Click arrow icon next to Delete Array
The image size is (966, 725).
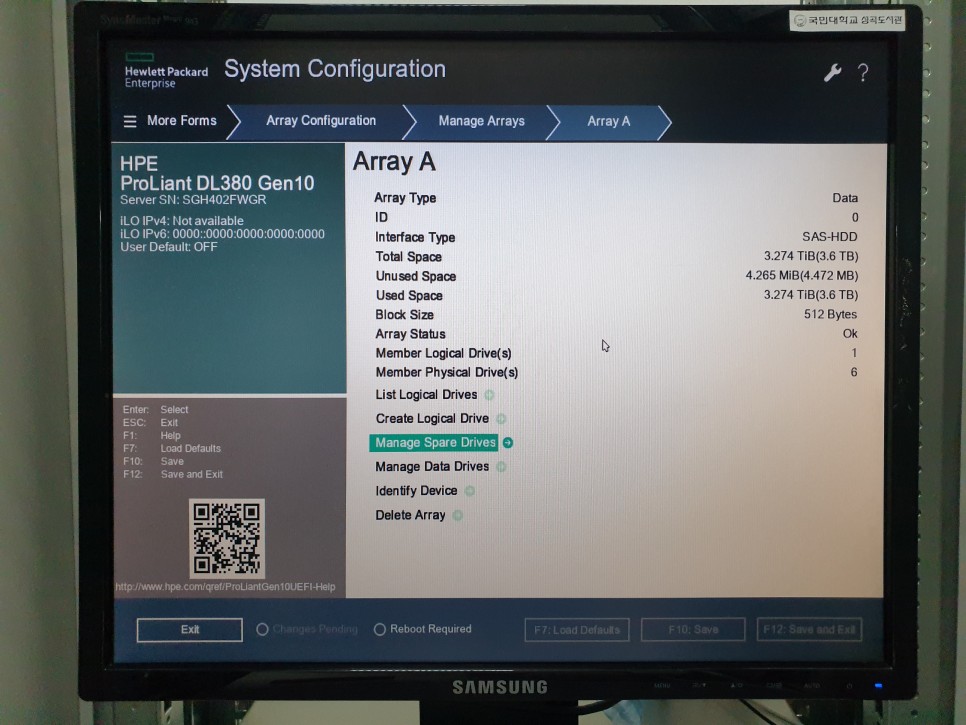[x=458, y=515]
